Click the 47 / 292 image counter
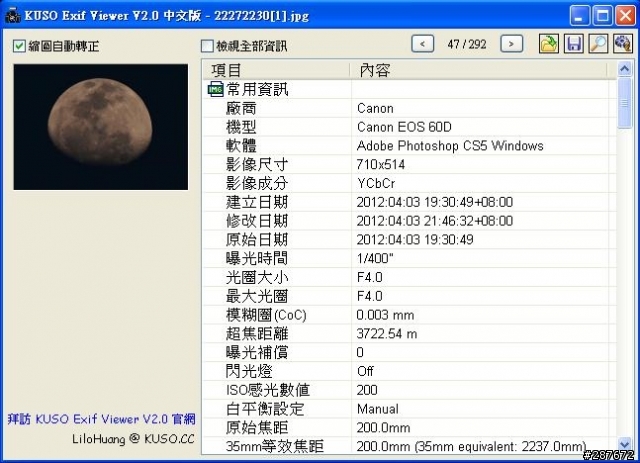 pyautogui.click(x=467, y=44)
